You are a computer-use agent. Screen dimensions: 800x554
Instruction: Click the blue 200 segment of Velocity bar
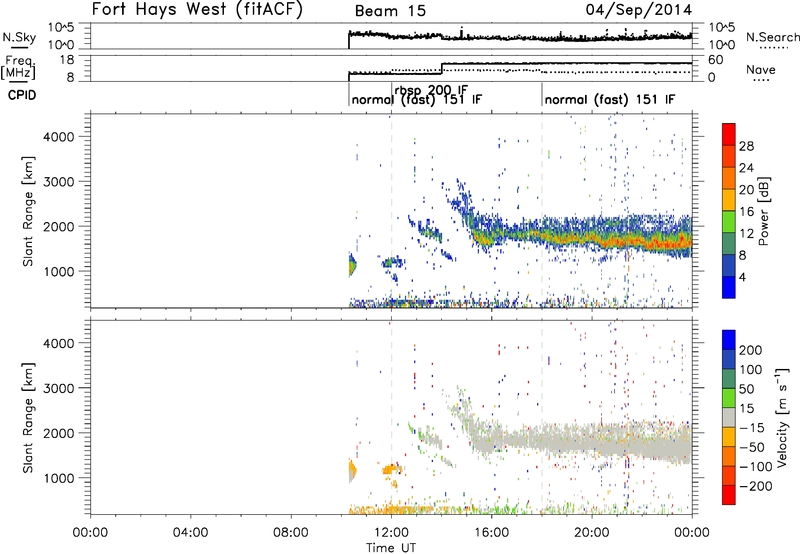point(729,340)
